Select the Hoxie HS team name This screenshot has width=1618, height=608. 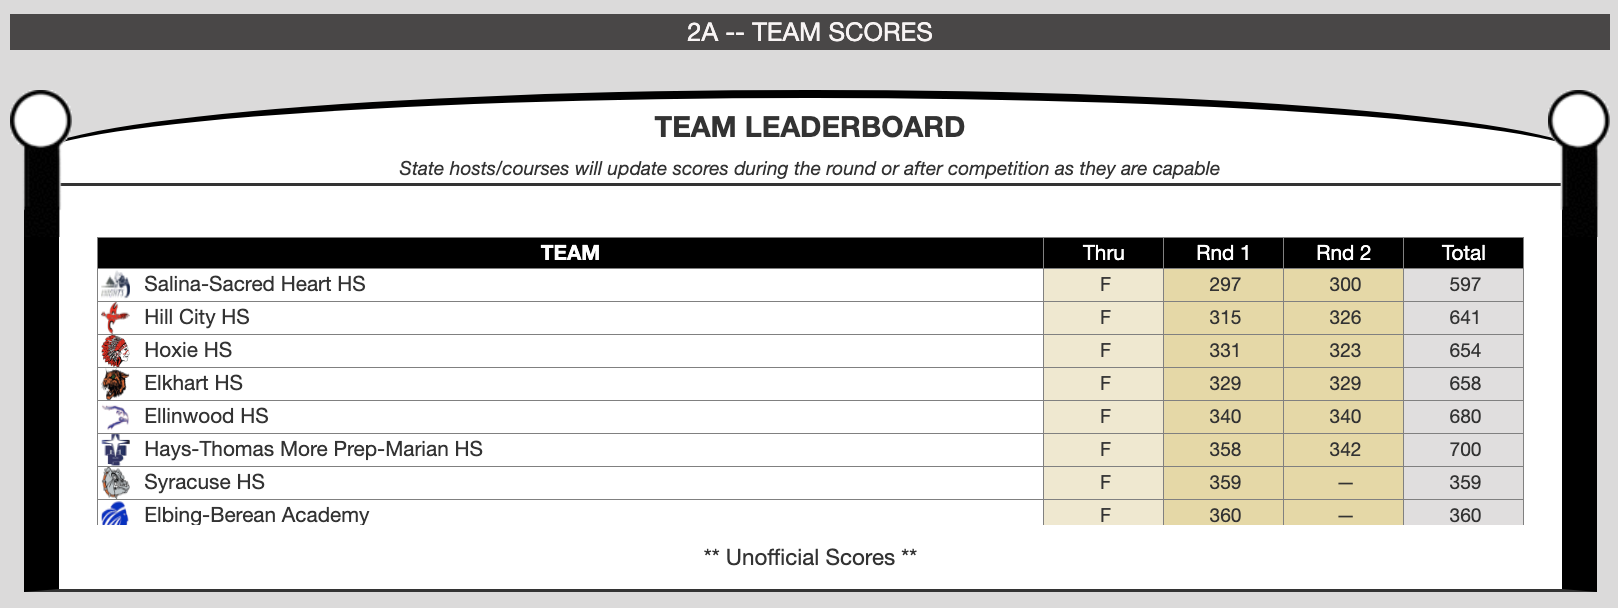pyautogui.click(x=187, y=350)
